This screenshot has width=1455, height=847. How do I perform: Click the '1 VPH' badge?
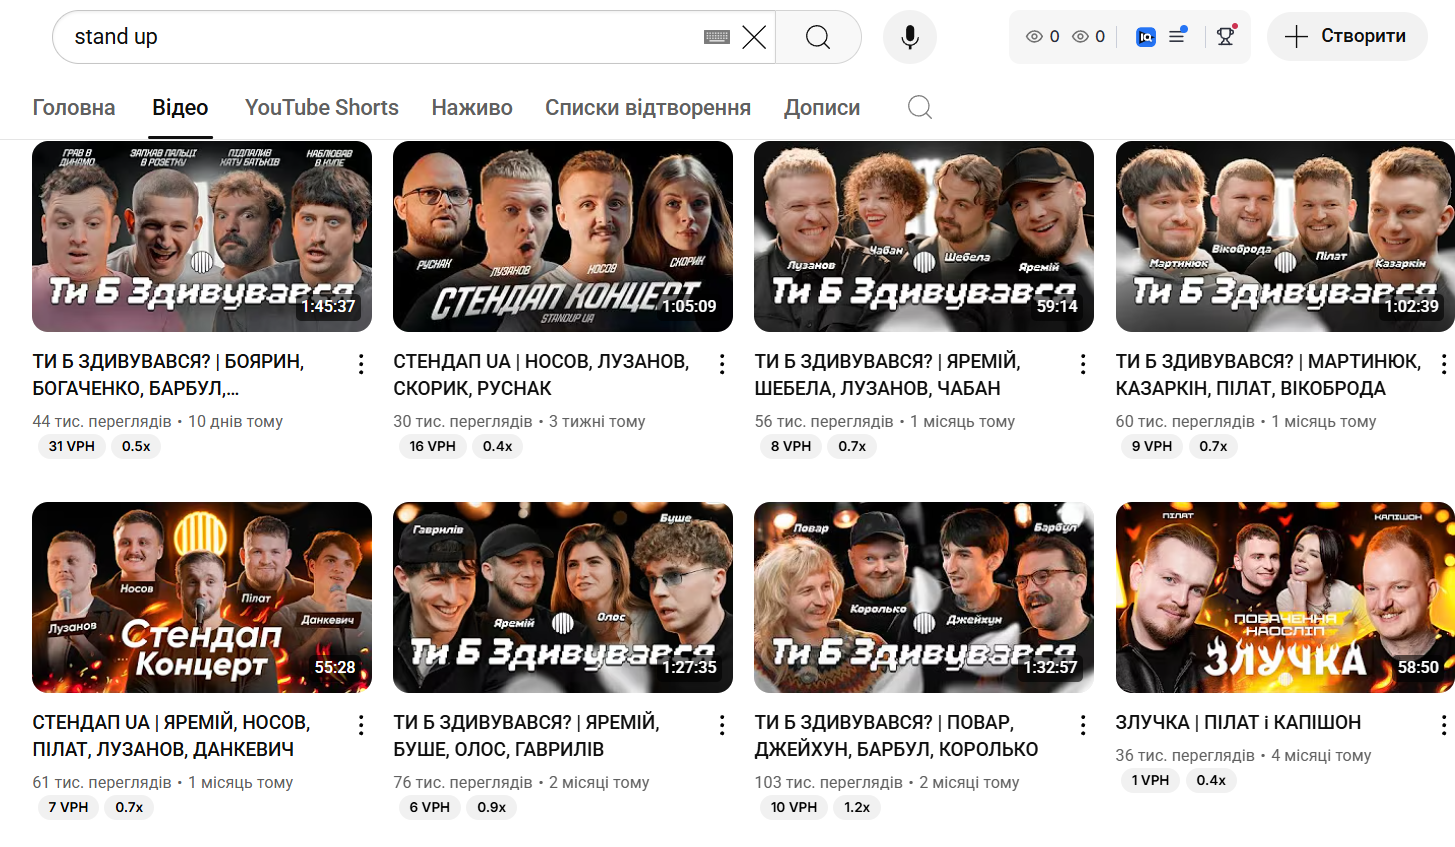coord(1150,780)
